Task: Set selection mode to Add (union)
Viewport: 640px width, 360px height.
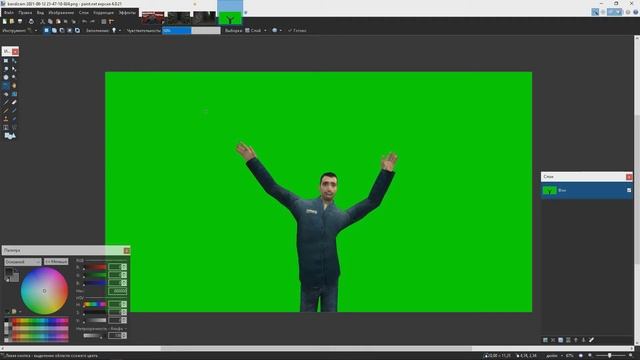Action: [54, 31]
